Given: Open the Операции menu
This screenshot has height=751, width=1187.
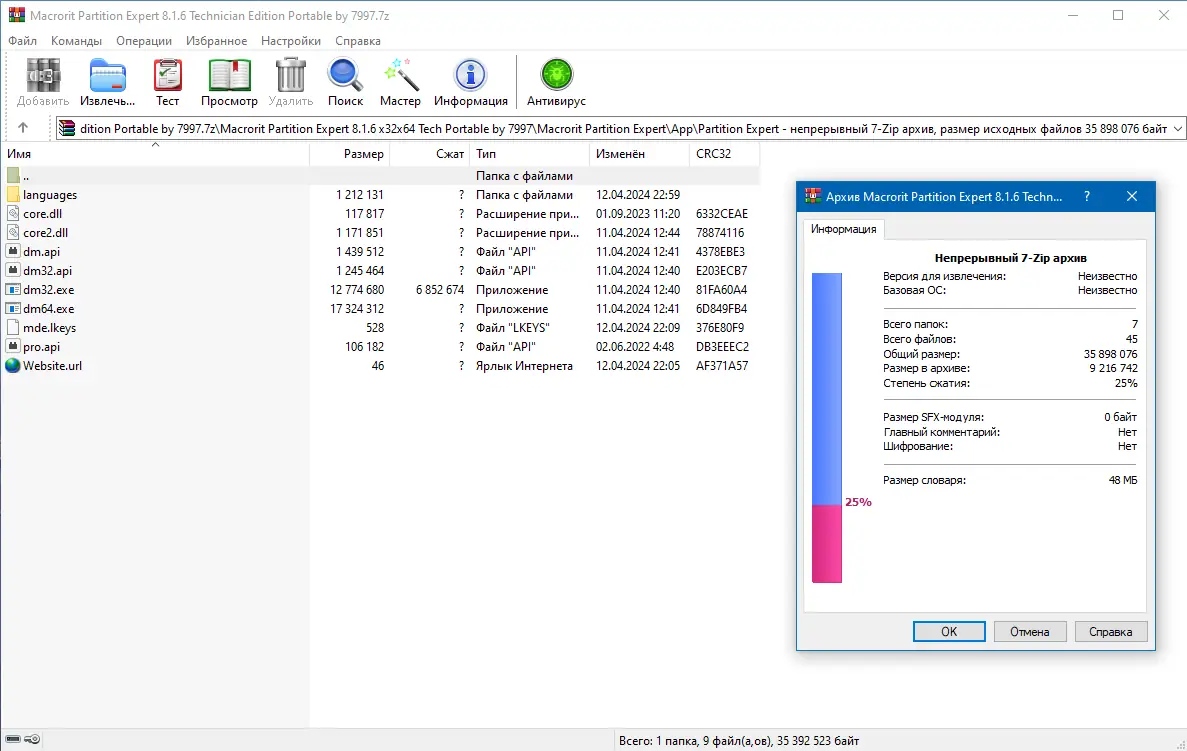Looking at the screenshot, I should click(x=144, y=41).
